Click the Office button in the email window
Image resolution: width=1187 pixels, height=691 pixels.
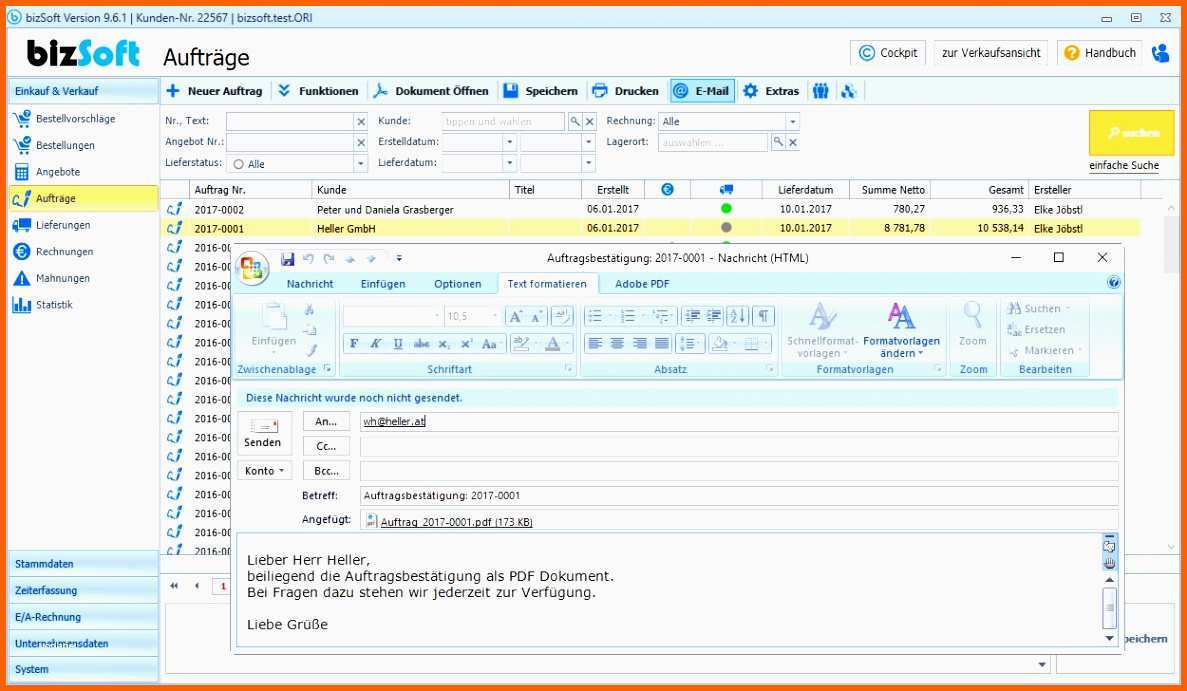point(251,268)
